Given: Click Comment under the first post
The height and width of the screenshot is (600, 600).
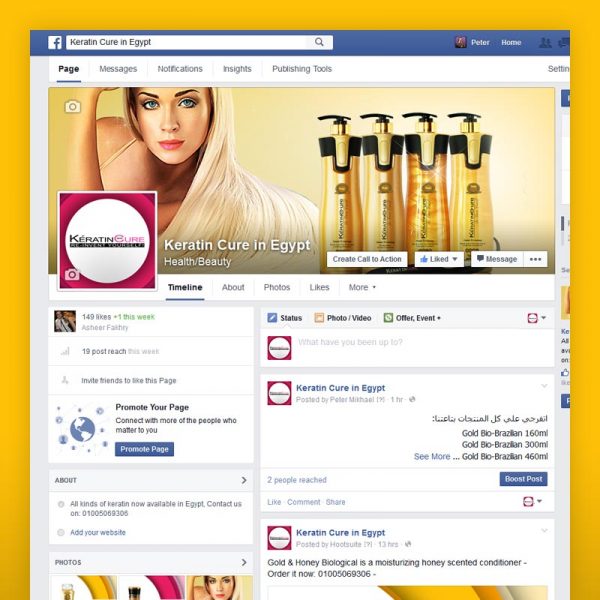Looking at the screenshot, I should [303, 502].
